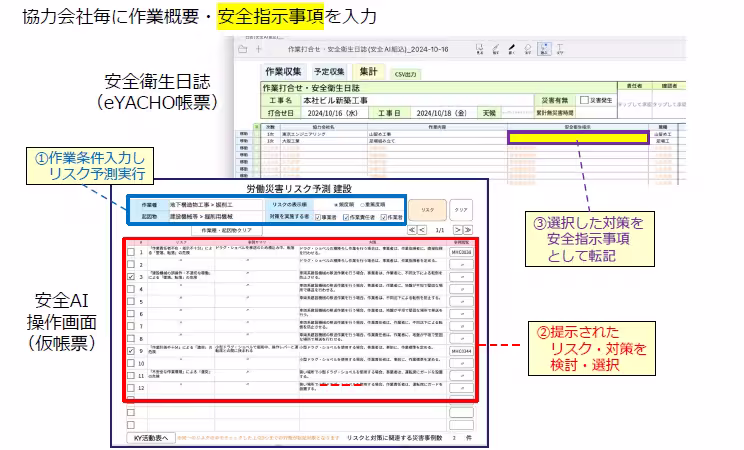Check the box for risk row 10
Image resolution: width=744 pixels, height=450 pixels.
point(131,363)
